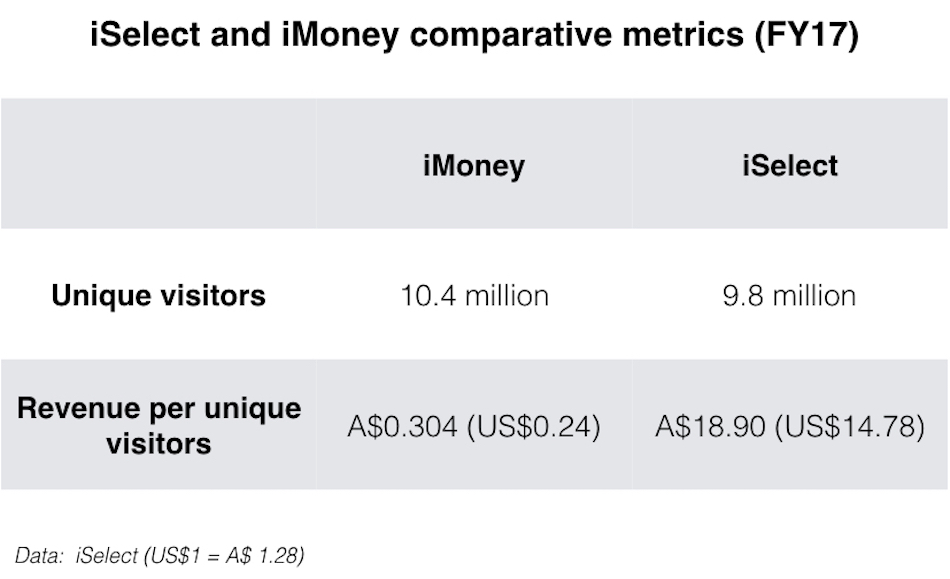Image resolution: width=950 pixels, height=579 pixels.
Task: Click the Unique visitors row label
Action: click(158, 296)
